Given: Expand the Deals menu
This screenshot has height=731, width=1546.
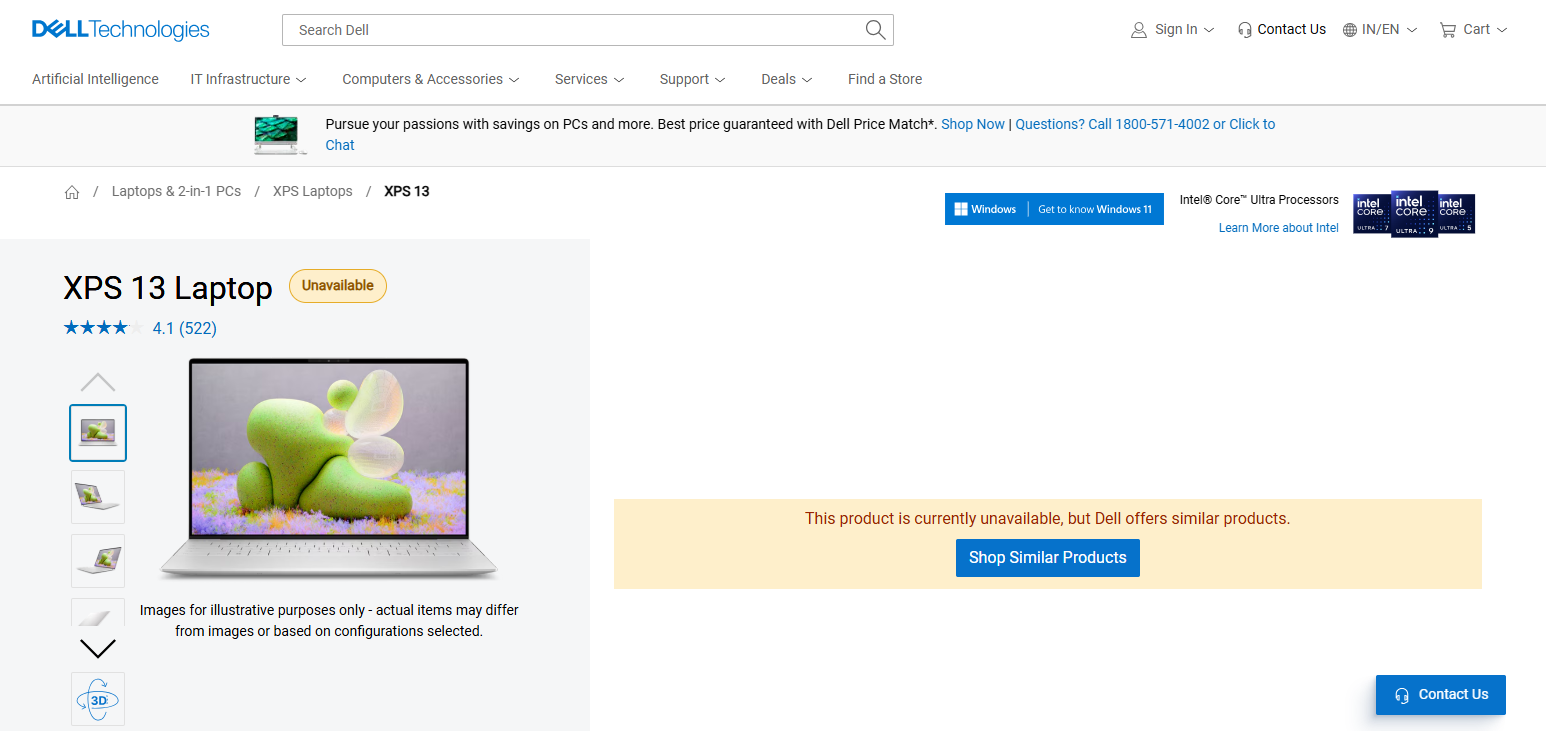Looking at the screenshot, I should click(x=787, y=79).
